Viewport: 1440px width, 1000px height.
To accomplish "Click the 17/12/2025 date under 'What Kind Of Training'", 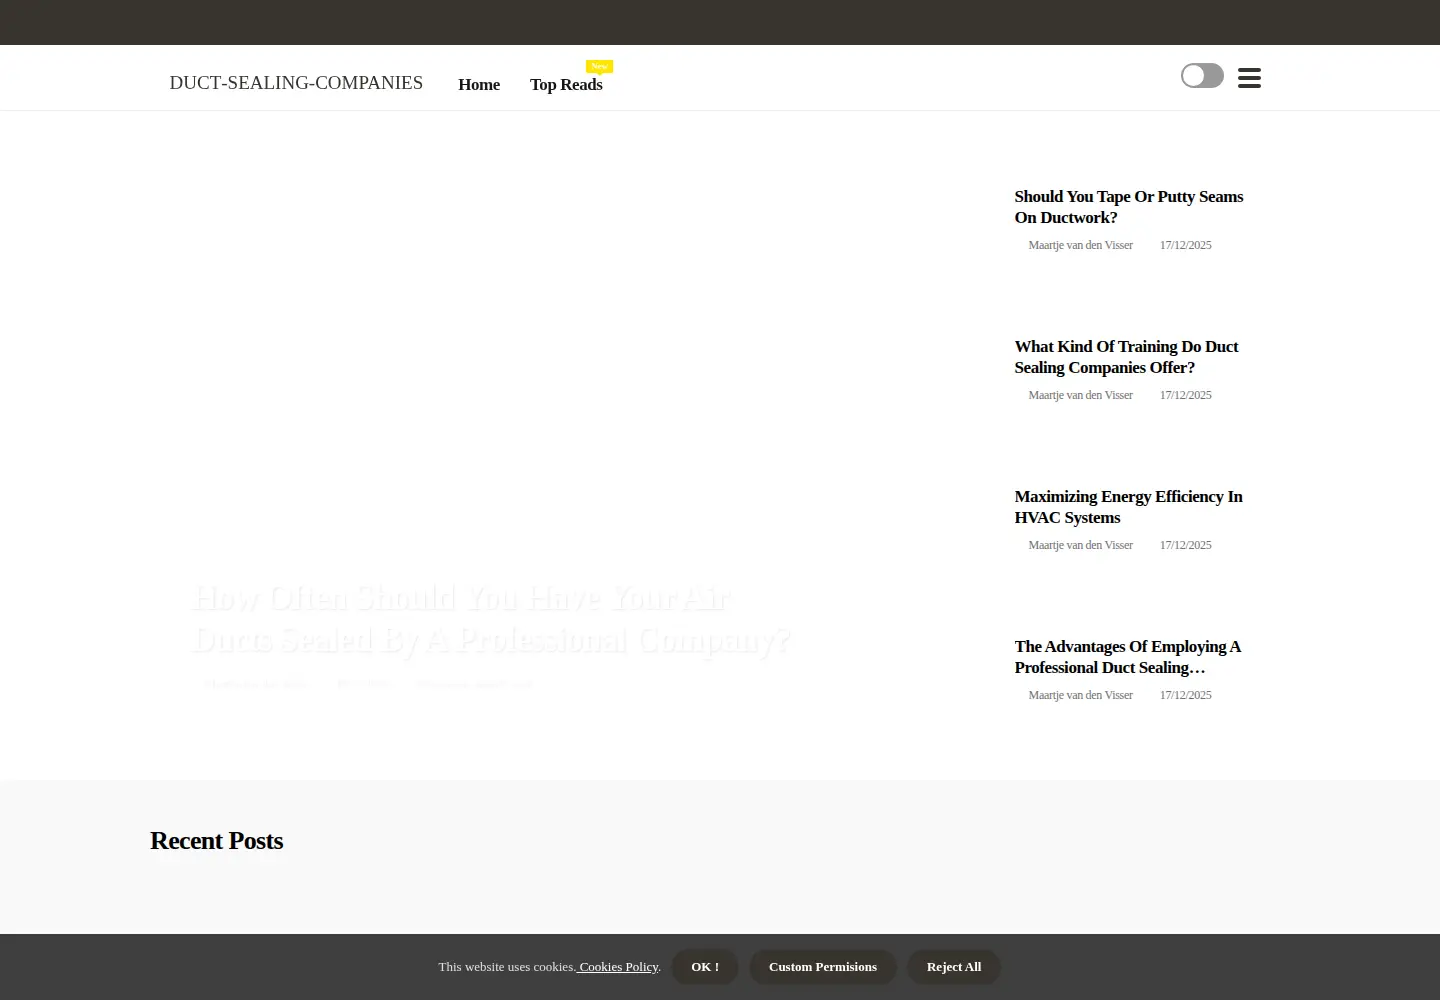I will point(1185,395).
